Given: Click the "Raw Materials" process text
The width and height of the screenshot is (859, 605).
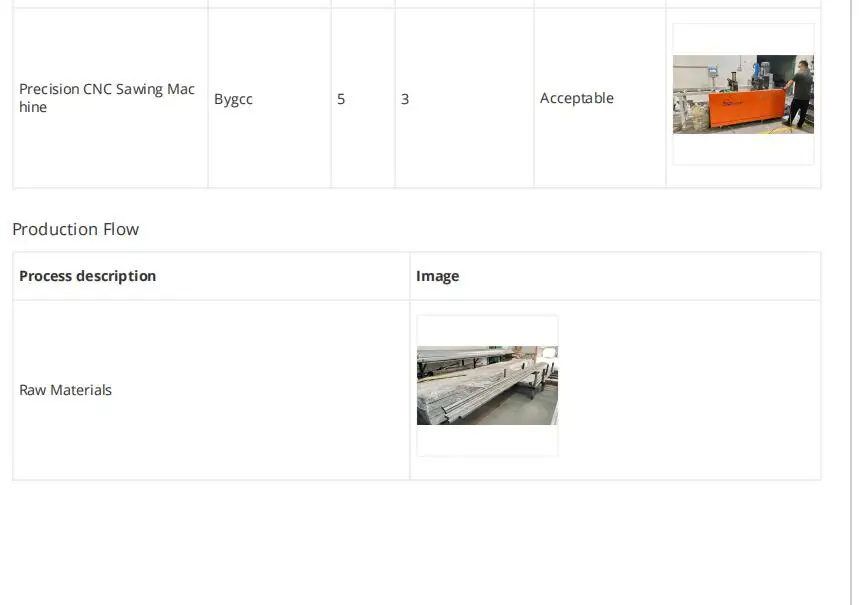Looking at the screenshot, I should (x=66, y=390).
